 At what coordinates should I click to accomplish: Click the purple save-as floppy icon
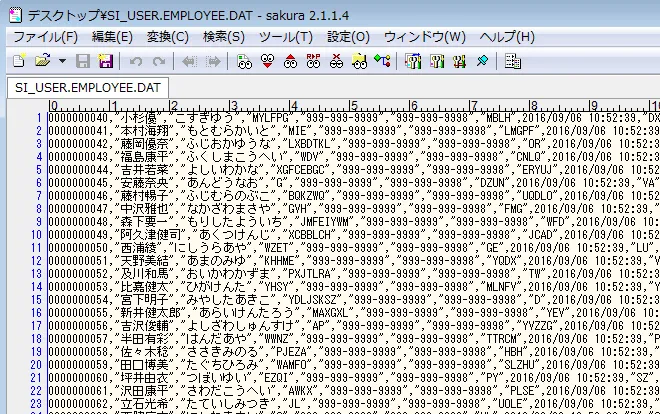(x=106, y=61)
